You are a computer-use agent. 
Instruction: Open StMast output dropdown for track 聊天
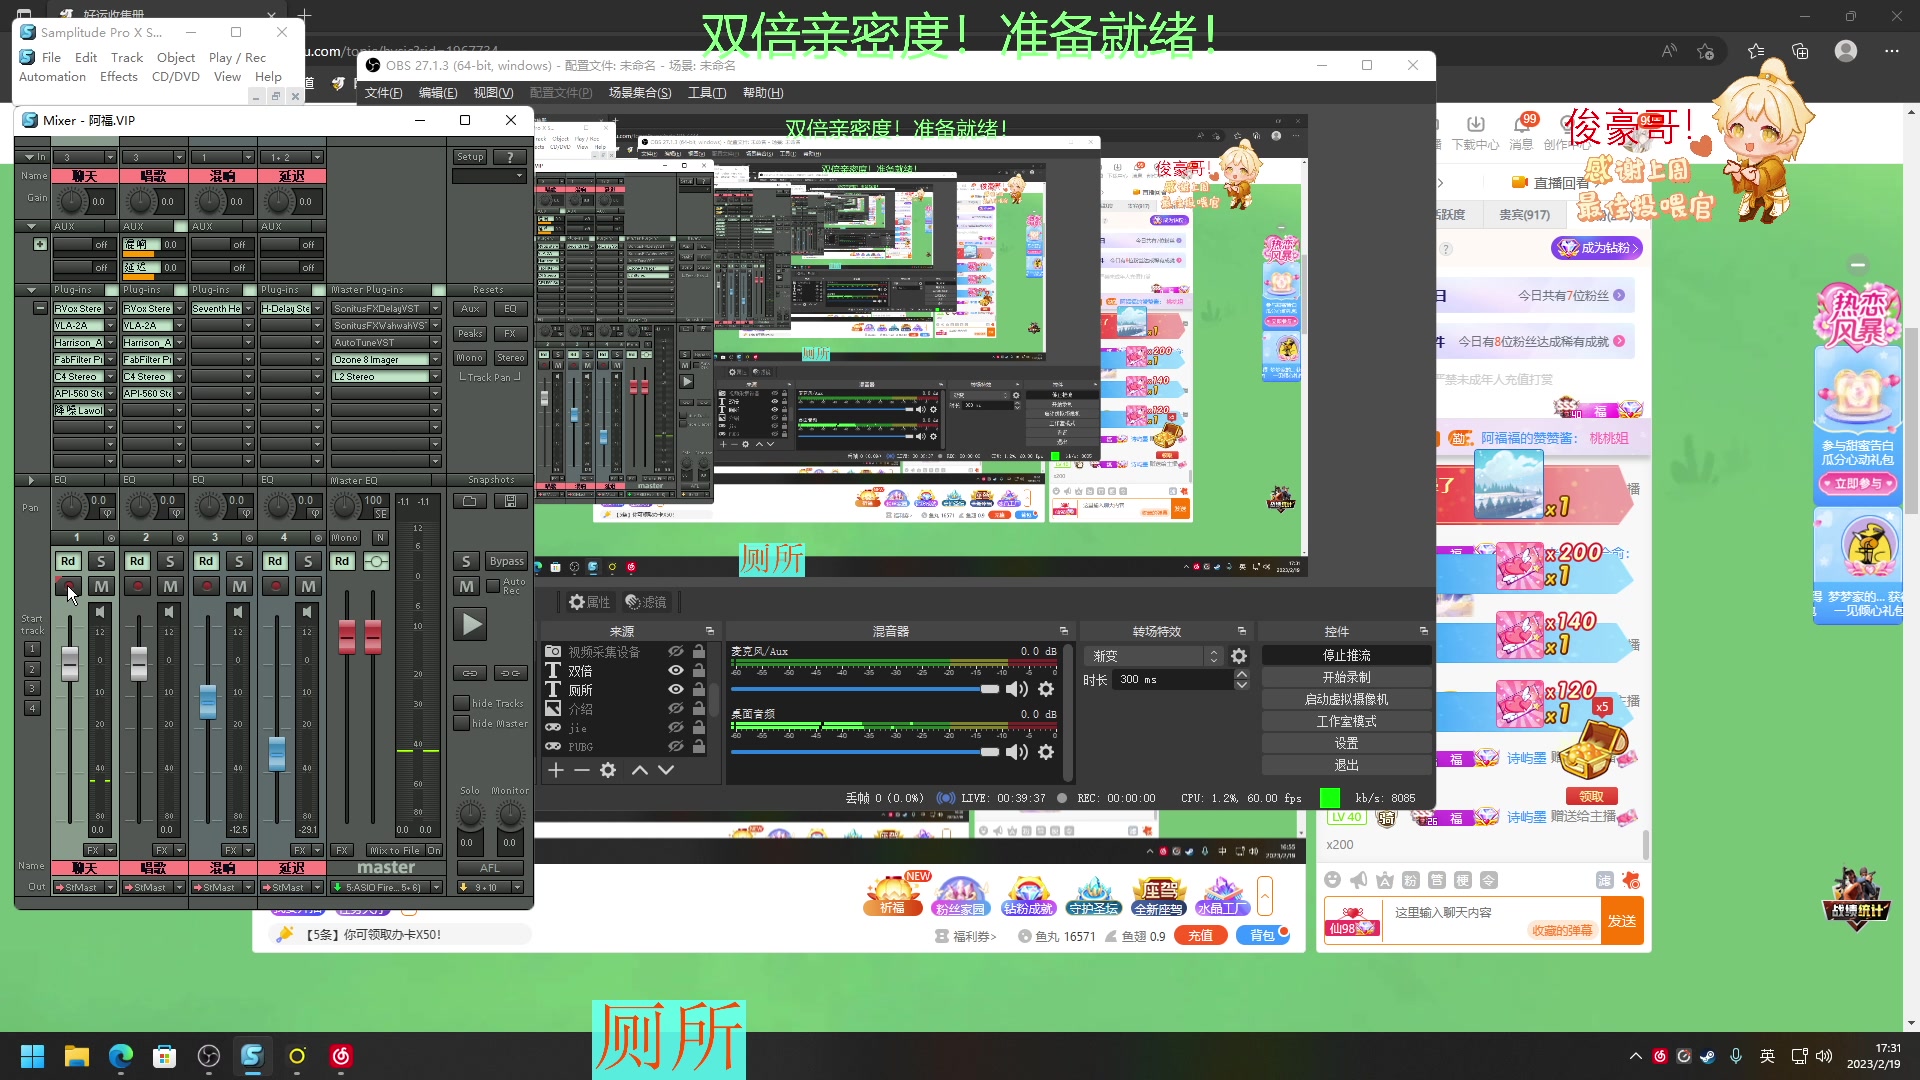click(111, 888)
